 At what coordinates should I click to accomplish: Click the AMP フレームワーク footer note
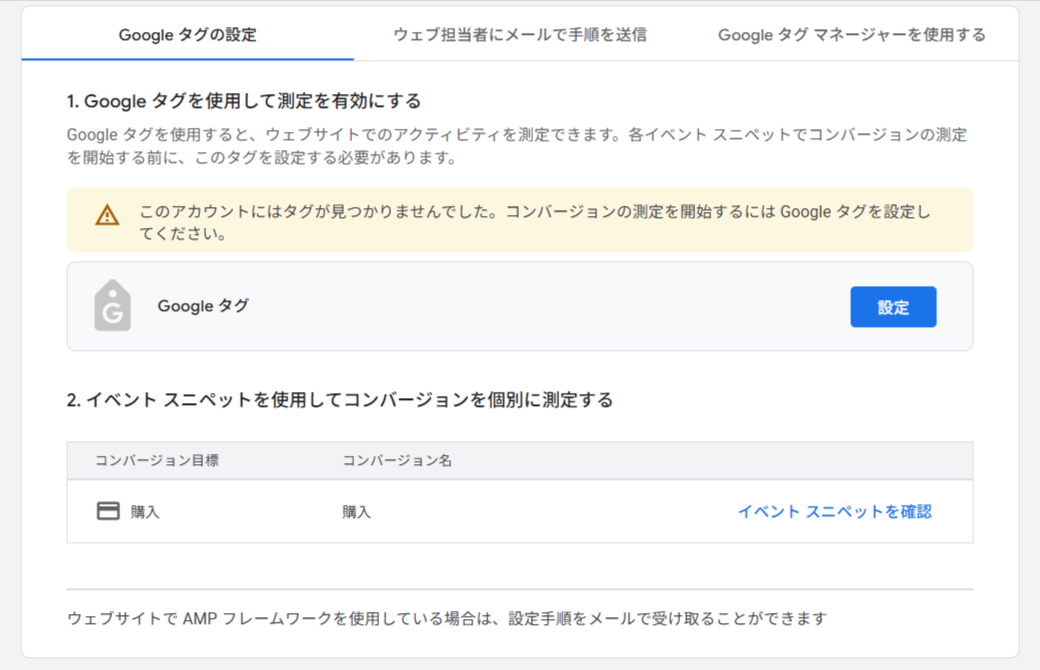447,618
